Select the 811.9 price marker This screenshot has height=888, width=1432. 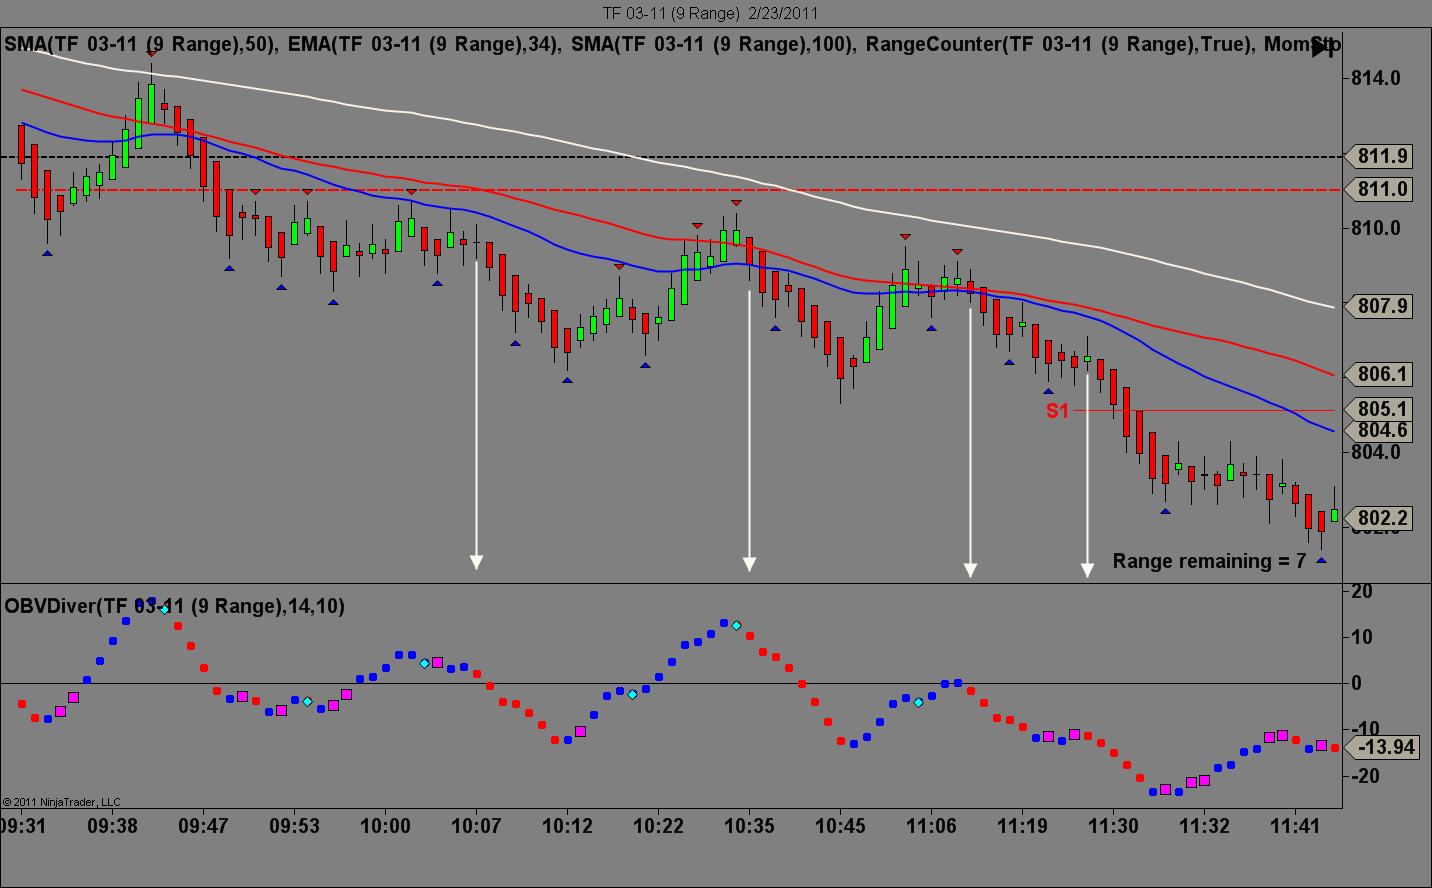1378,157
